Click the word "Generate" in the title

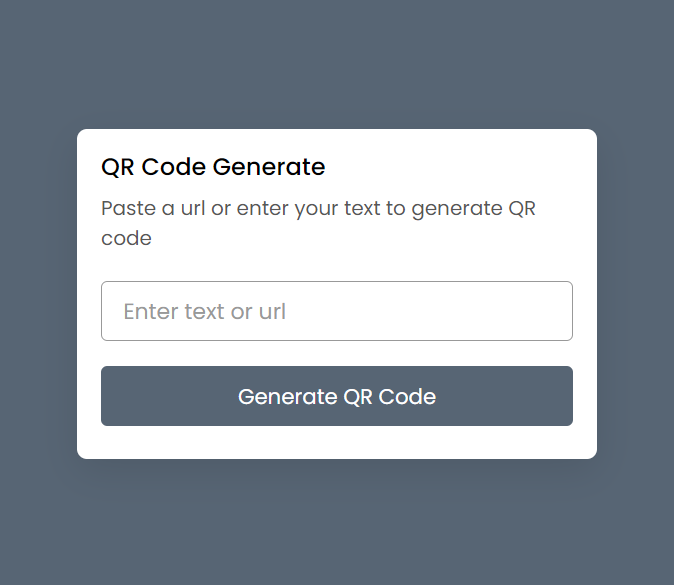pos(269,167)
